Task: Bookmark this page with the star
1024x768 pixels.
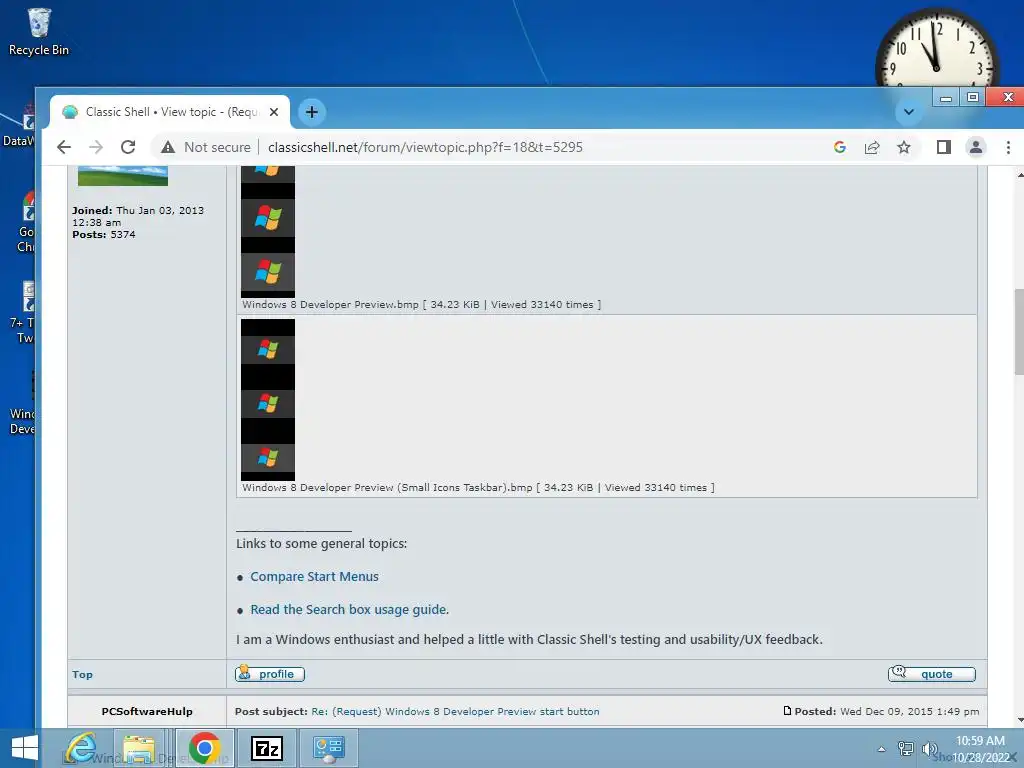Action: [904, 147]
